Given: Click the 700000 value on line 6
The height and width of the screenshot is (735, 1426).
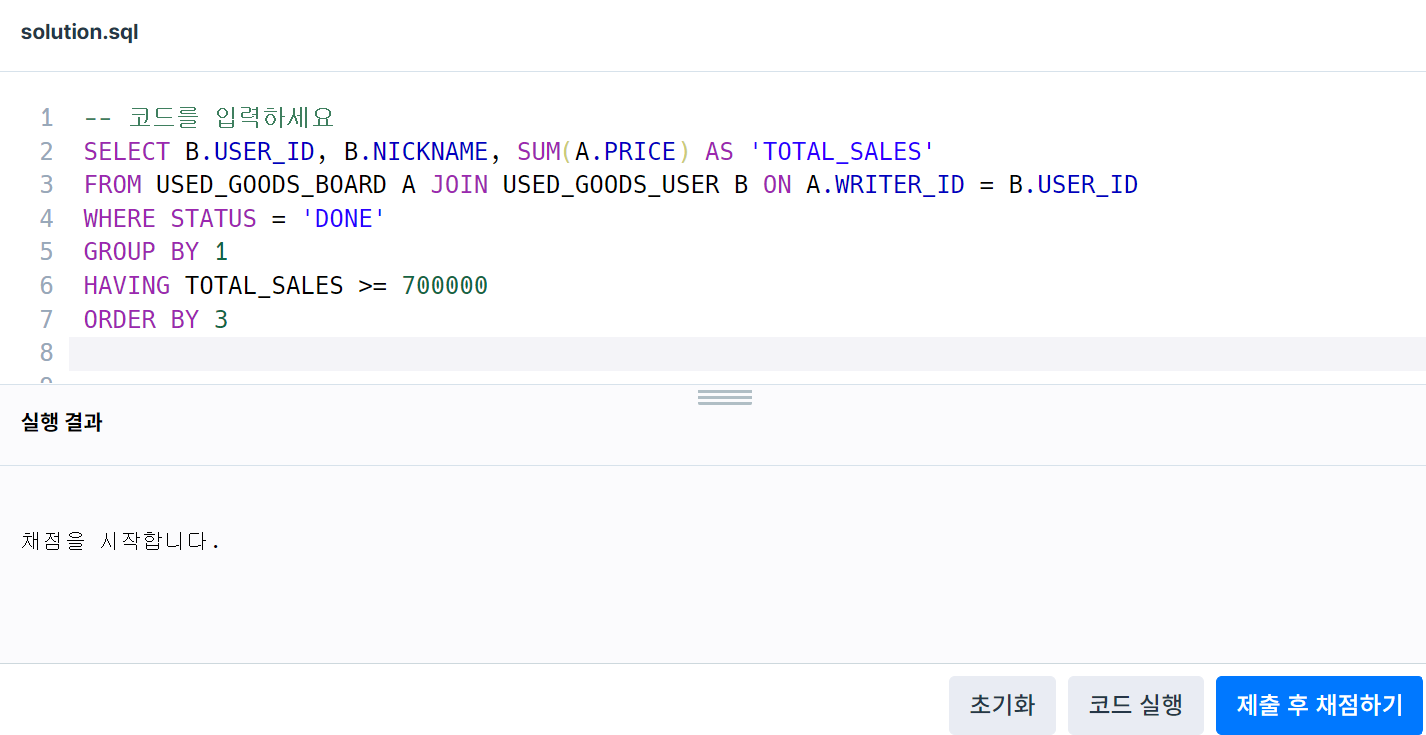Looking at the screenshot, I should point(445,286).
